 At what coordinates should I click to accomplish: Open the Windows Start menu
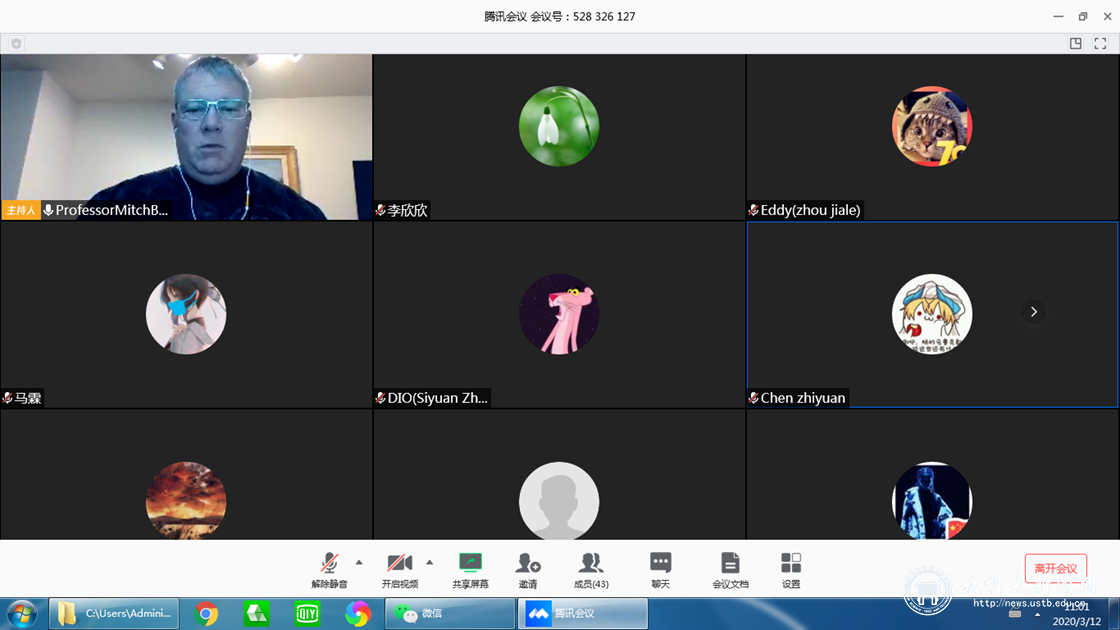[x=22, y=614]
